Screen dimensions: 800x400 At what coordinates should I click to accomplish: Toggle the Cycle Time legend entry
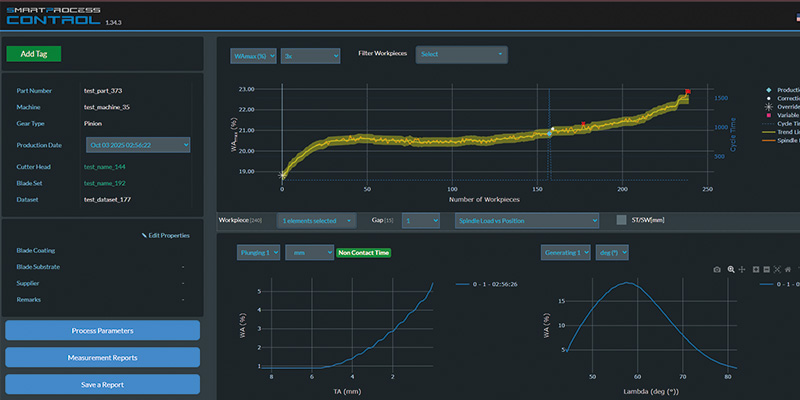coord(780,123)
